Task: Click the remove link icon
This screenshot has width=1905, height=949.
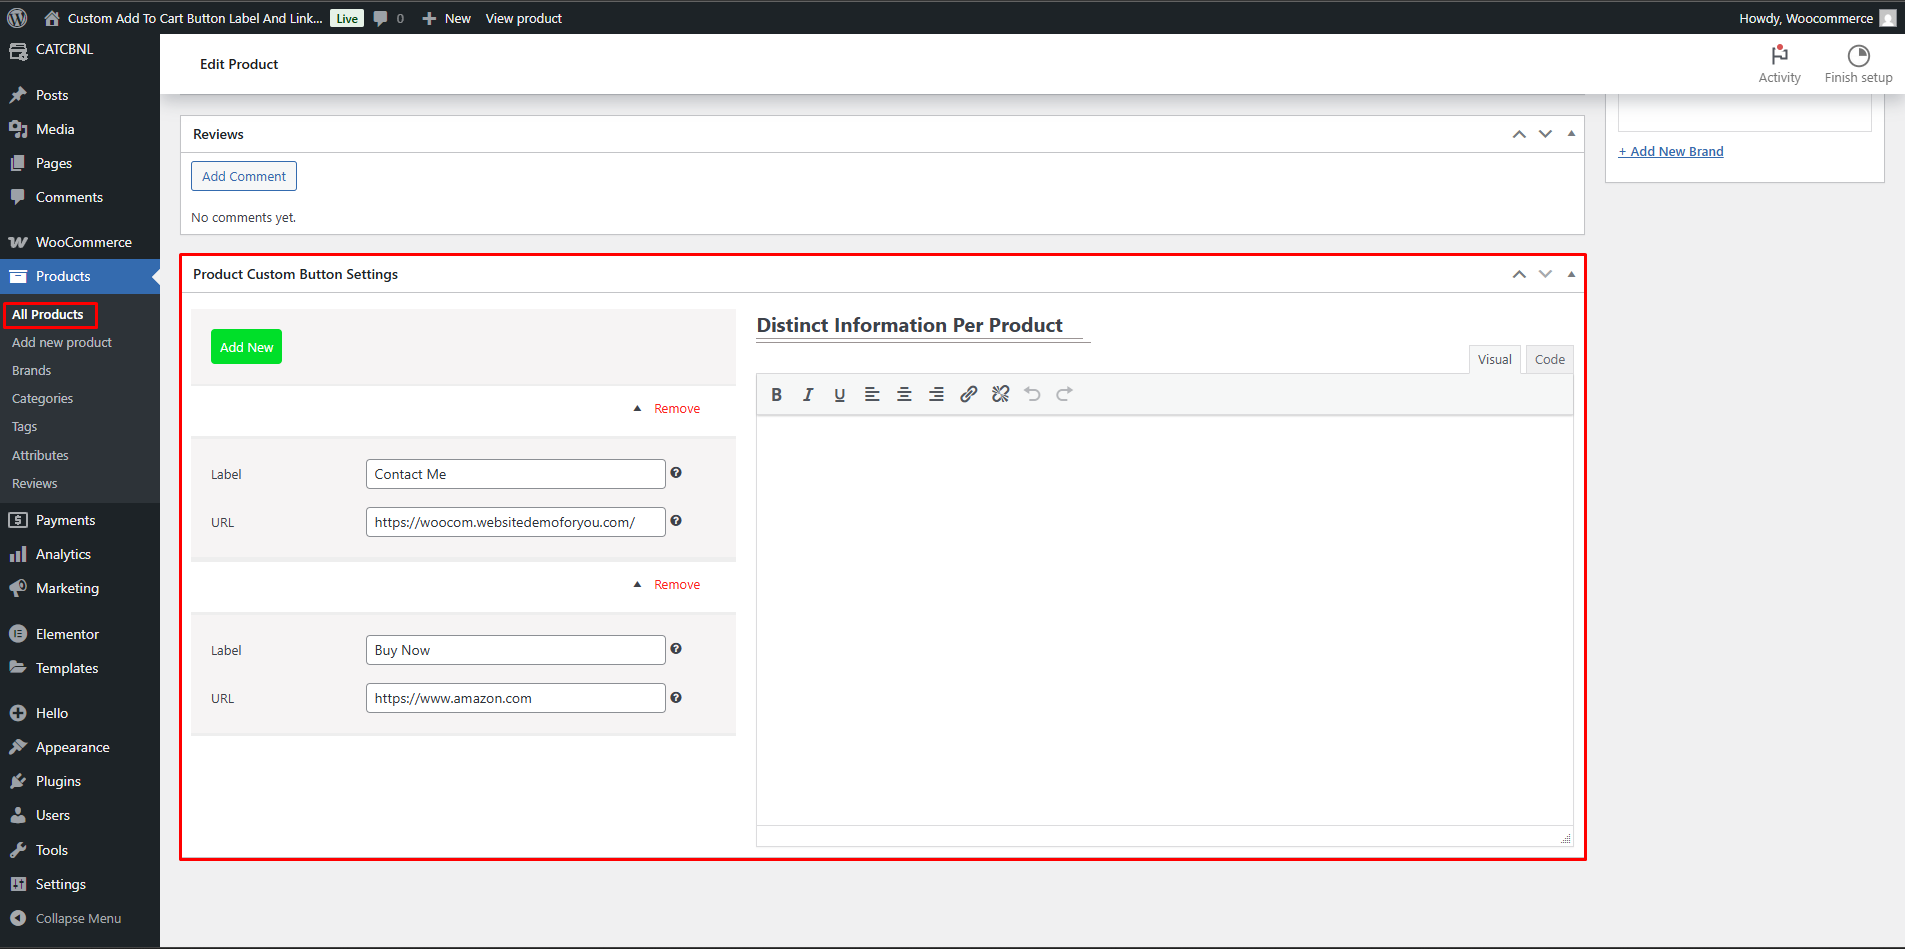Action: [x=1000, y=395]
